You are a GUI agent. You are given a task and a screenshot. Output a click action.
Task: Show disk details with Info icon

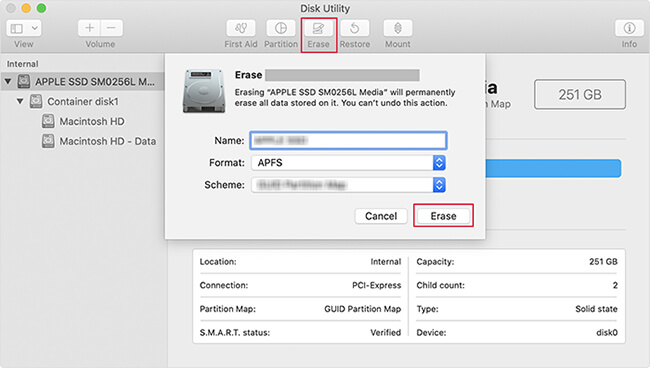click(x=629, y=28)
